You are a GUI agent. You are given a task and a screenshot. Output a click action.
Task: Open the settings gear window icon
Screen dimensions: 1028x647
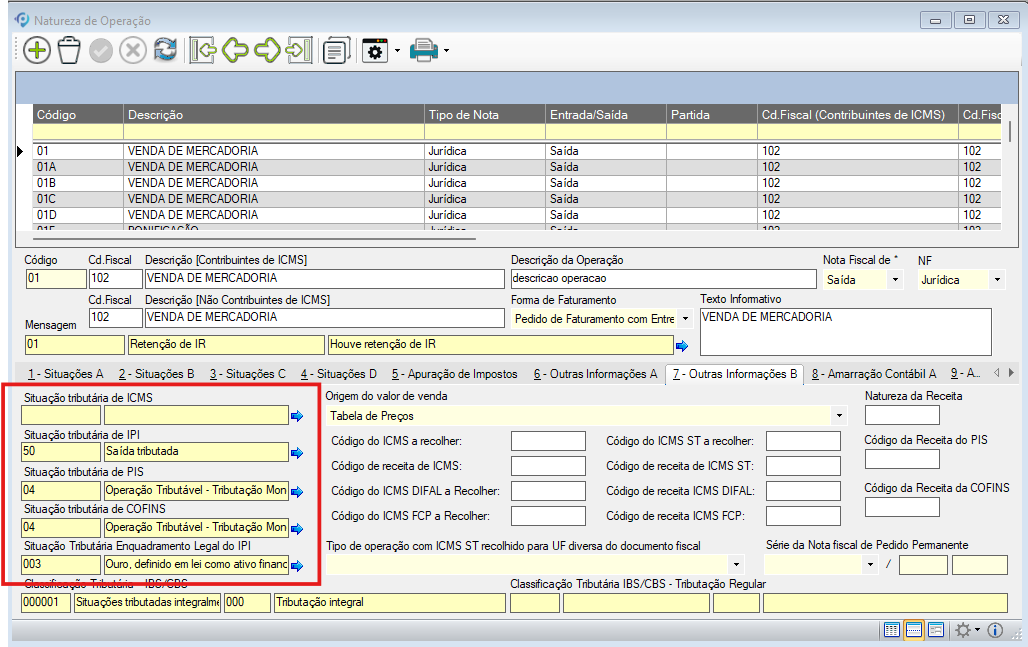[x=375, y=50]
